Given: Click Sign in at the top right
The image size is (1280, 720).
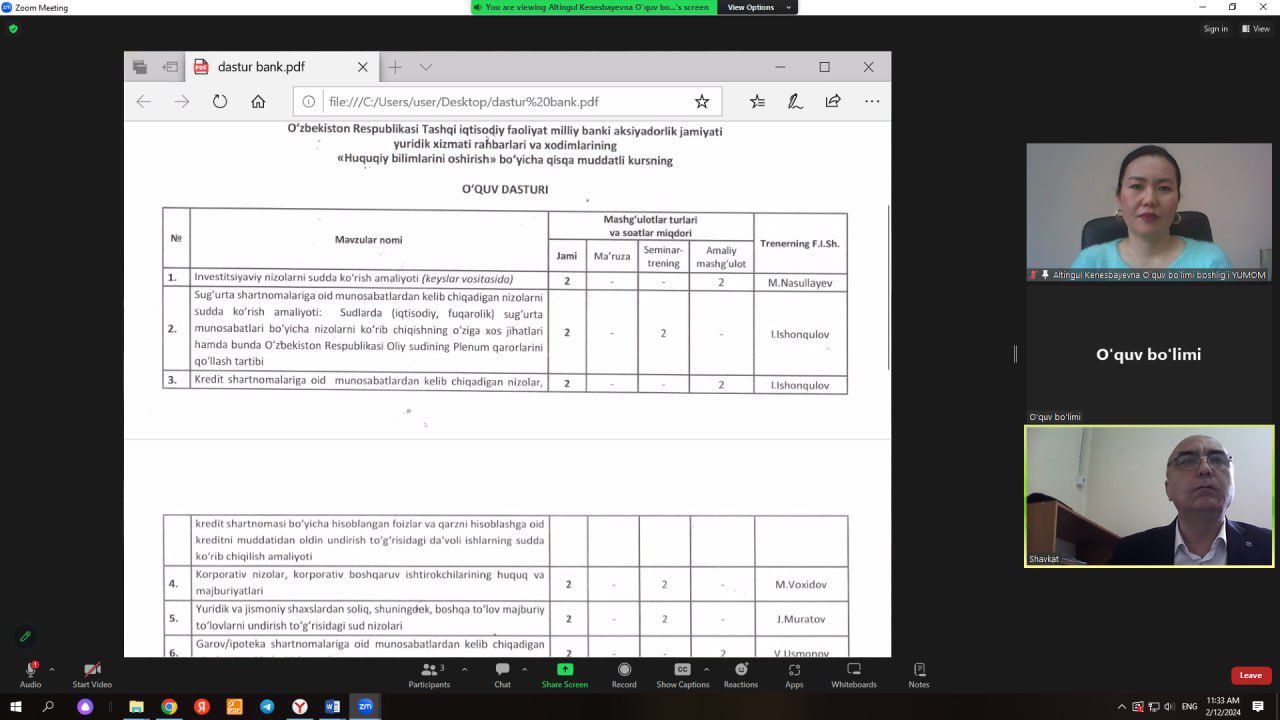Looking at the screenshot, I should (x=1215, y=29).
